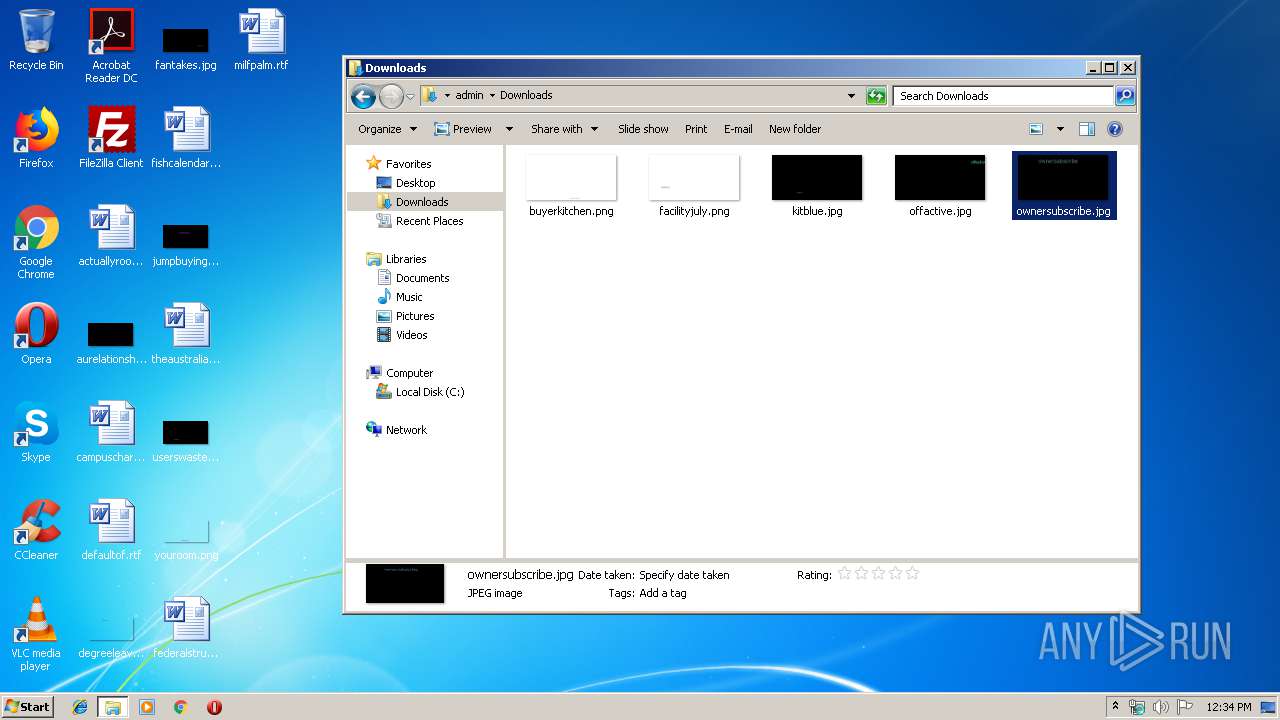Click Opera icon in the taskbar
This screenshot has width=1280, height=720.
[214, 707]
